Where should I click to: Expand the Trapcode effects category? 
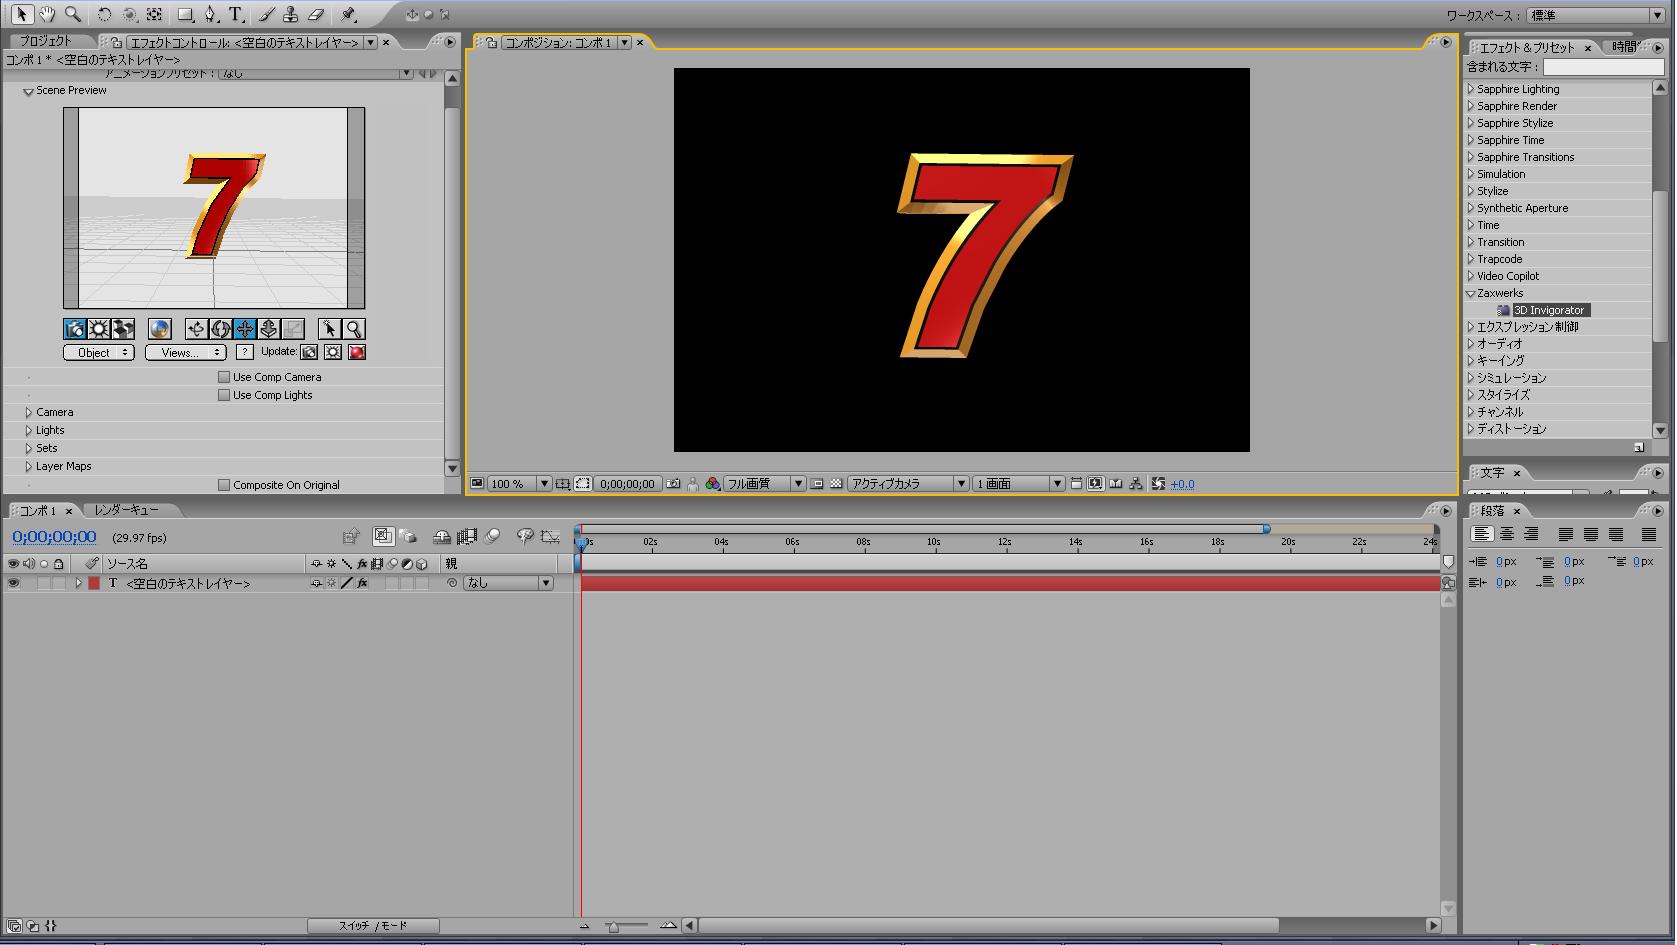click(x=1471, y=259)
